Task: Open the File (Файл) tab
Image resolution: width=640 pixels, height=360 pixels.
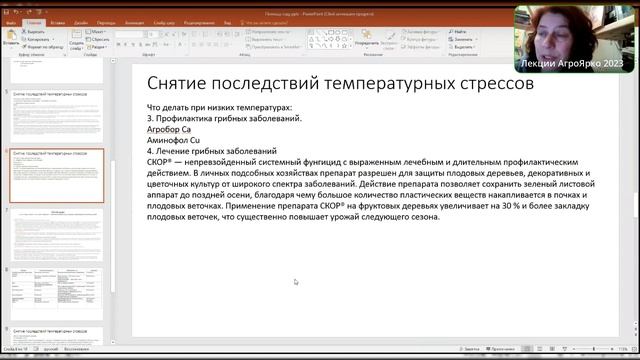Action: [11, 23]
